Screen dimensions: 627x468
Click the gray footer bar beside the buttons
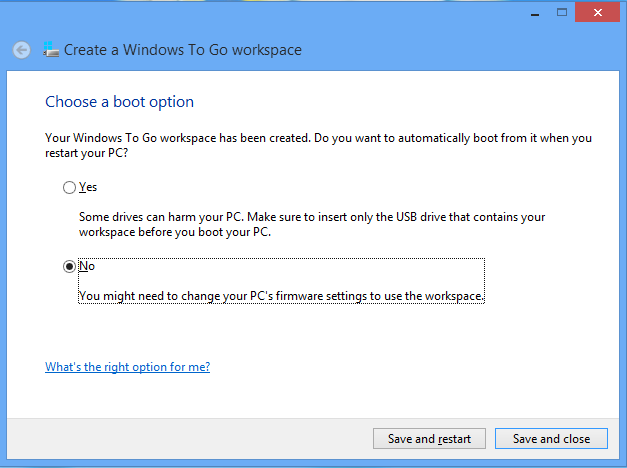200,439
